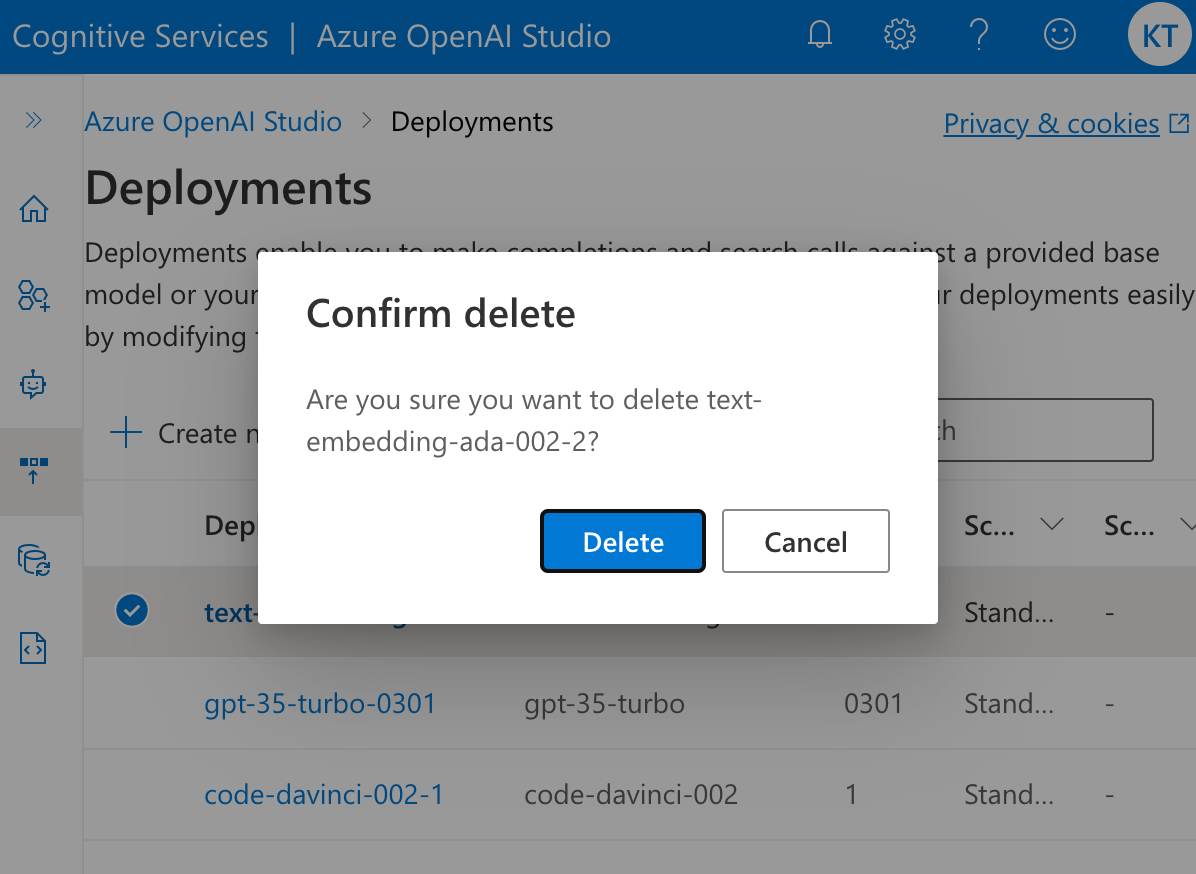This screenshot has width=1196, height=874.
Task: Cancel the delete confirmation dialog
Action: pos(805,541)
